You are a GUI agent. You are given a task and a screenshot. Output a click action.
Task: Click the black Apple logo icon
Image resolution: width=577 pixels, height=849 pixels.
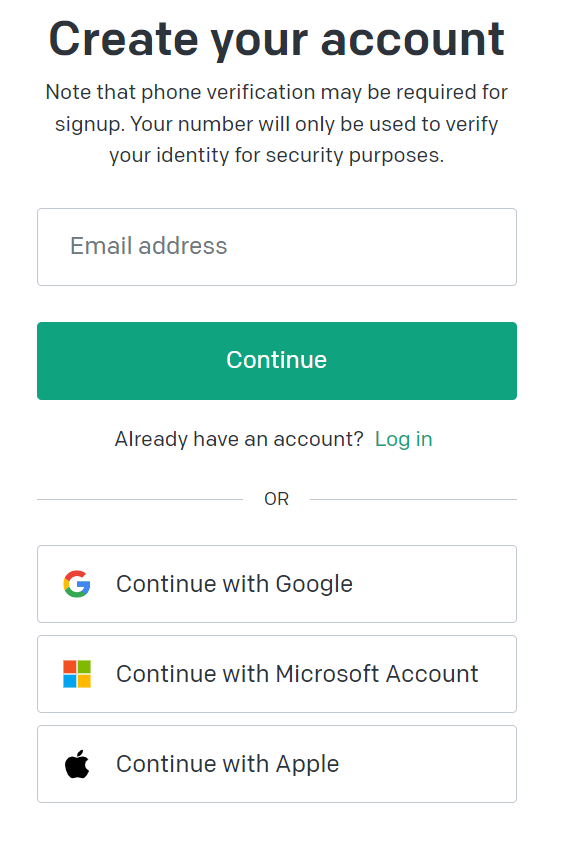coord(77,764)
